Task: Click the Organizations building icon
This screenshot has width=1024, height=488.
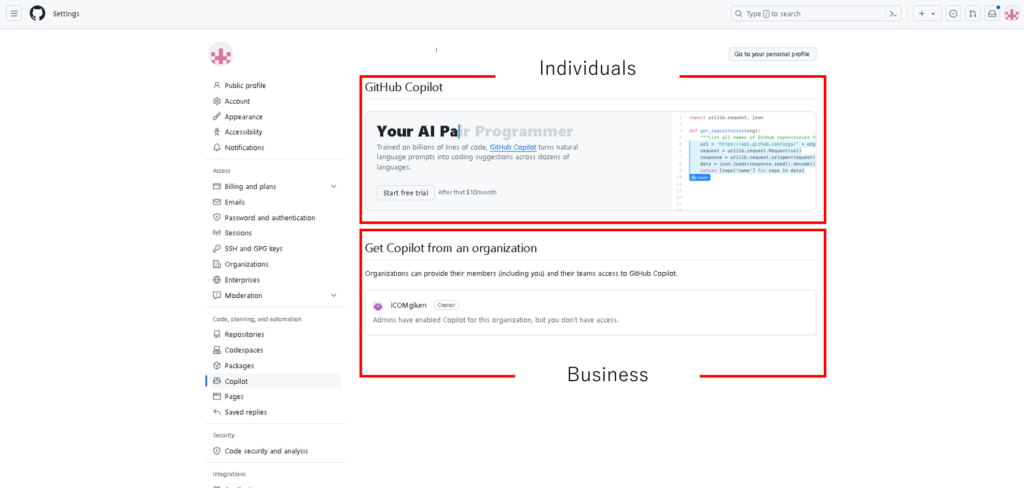Action: pos(217,265)
